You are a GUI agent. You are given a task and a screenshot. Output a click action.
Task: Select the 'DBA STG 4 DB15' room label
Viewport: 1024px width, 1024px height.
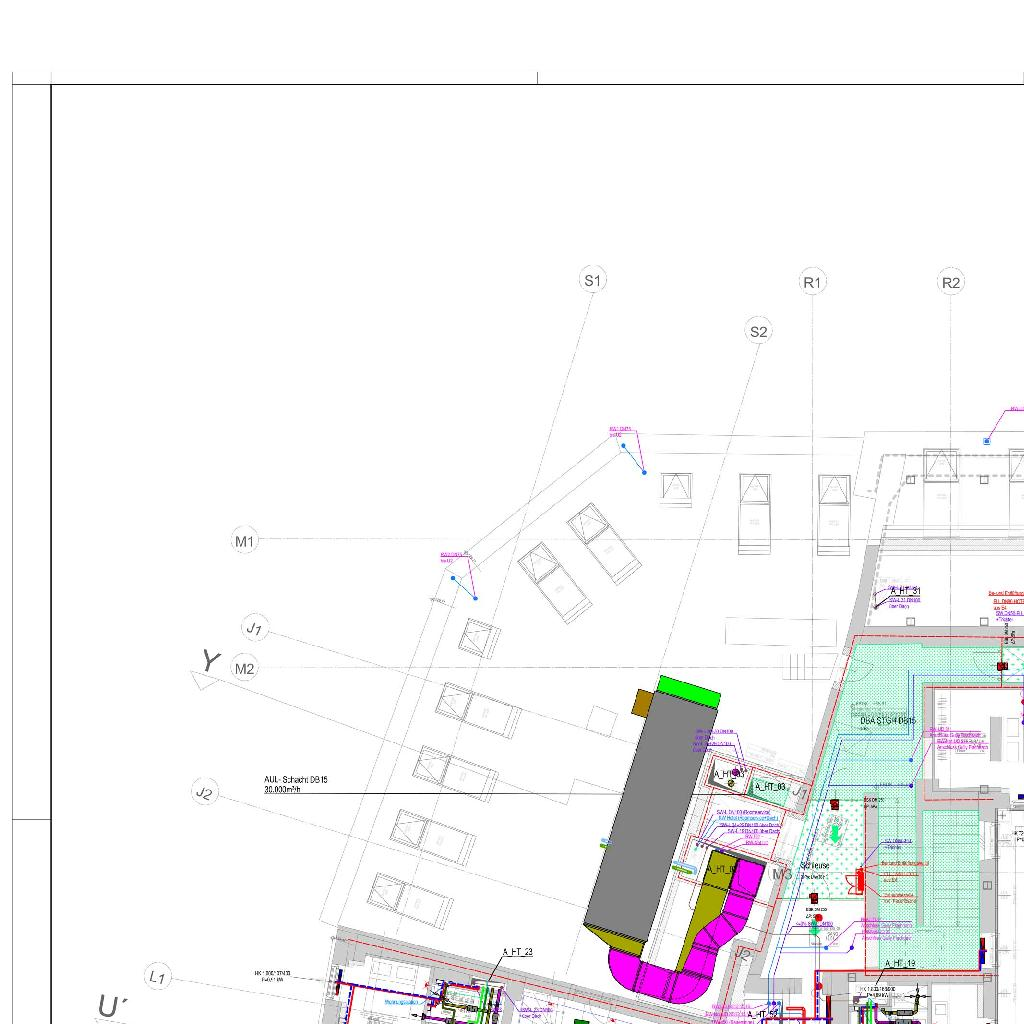coord(888,720)
